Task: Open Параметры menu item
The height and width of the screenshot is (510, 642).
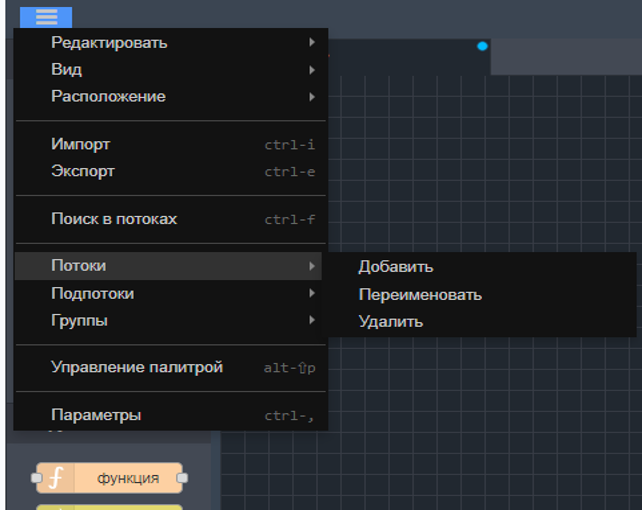Action: coord(96,415)
